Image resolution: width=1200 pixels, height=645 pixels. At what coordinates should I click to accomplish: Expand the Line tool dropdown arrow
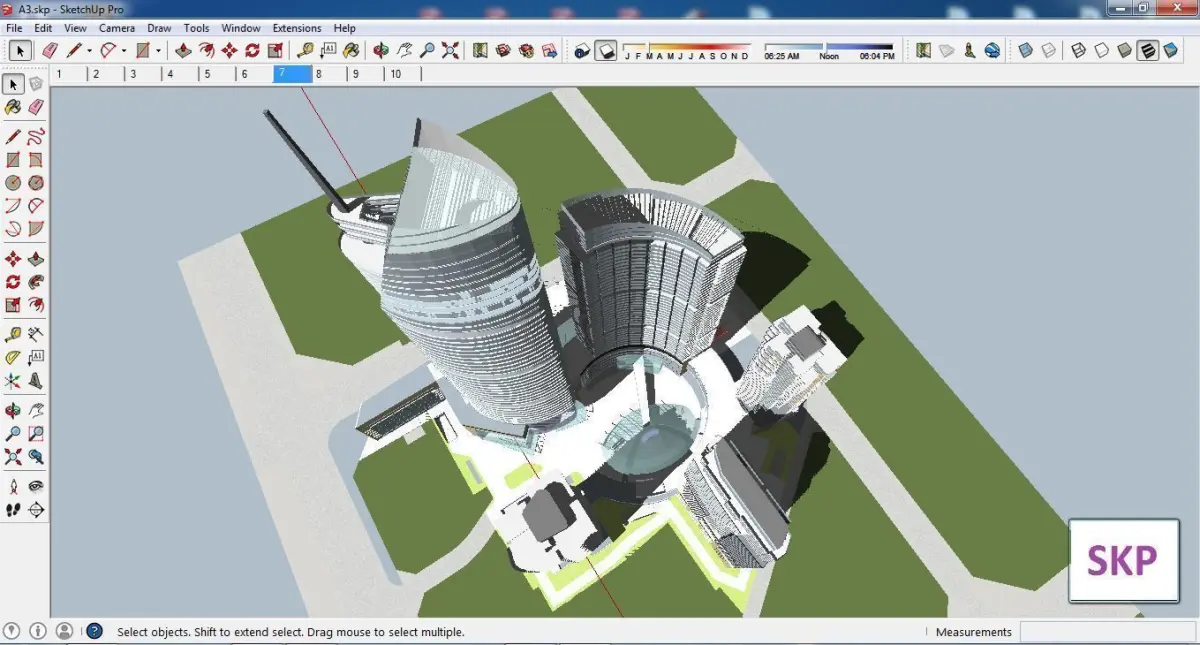point(89,50)
